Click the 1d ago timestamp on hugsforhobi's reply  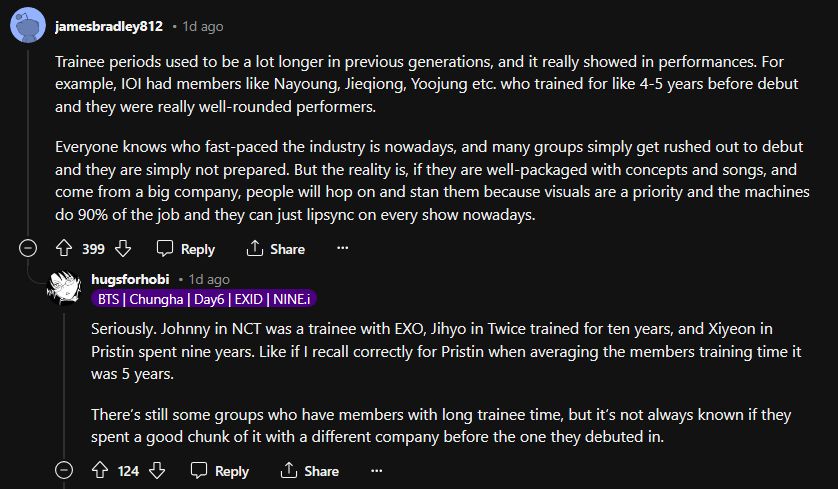pos(208,279)
